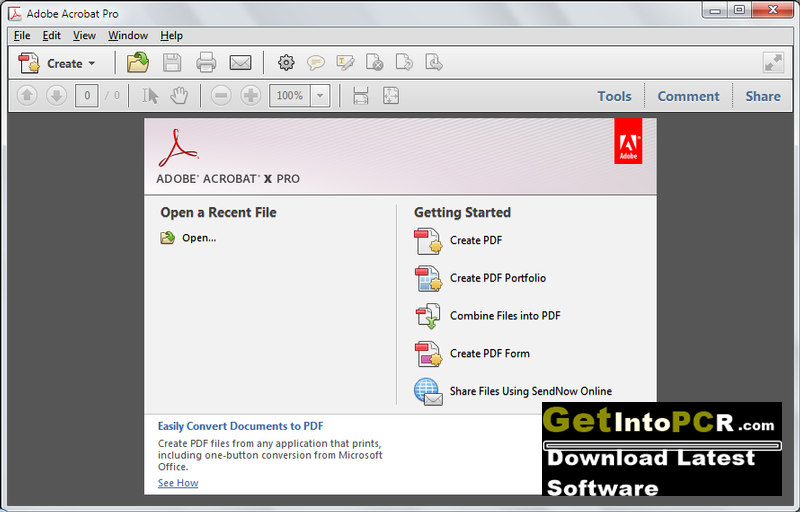800x512 pixels.
Task: Toggle read mode with expand arrows icon
Action: coord(773,63)
